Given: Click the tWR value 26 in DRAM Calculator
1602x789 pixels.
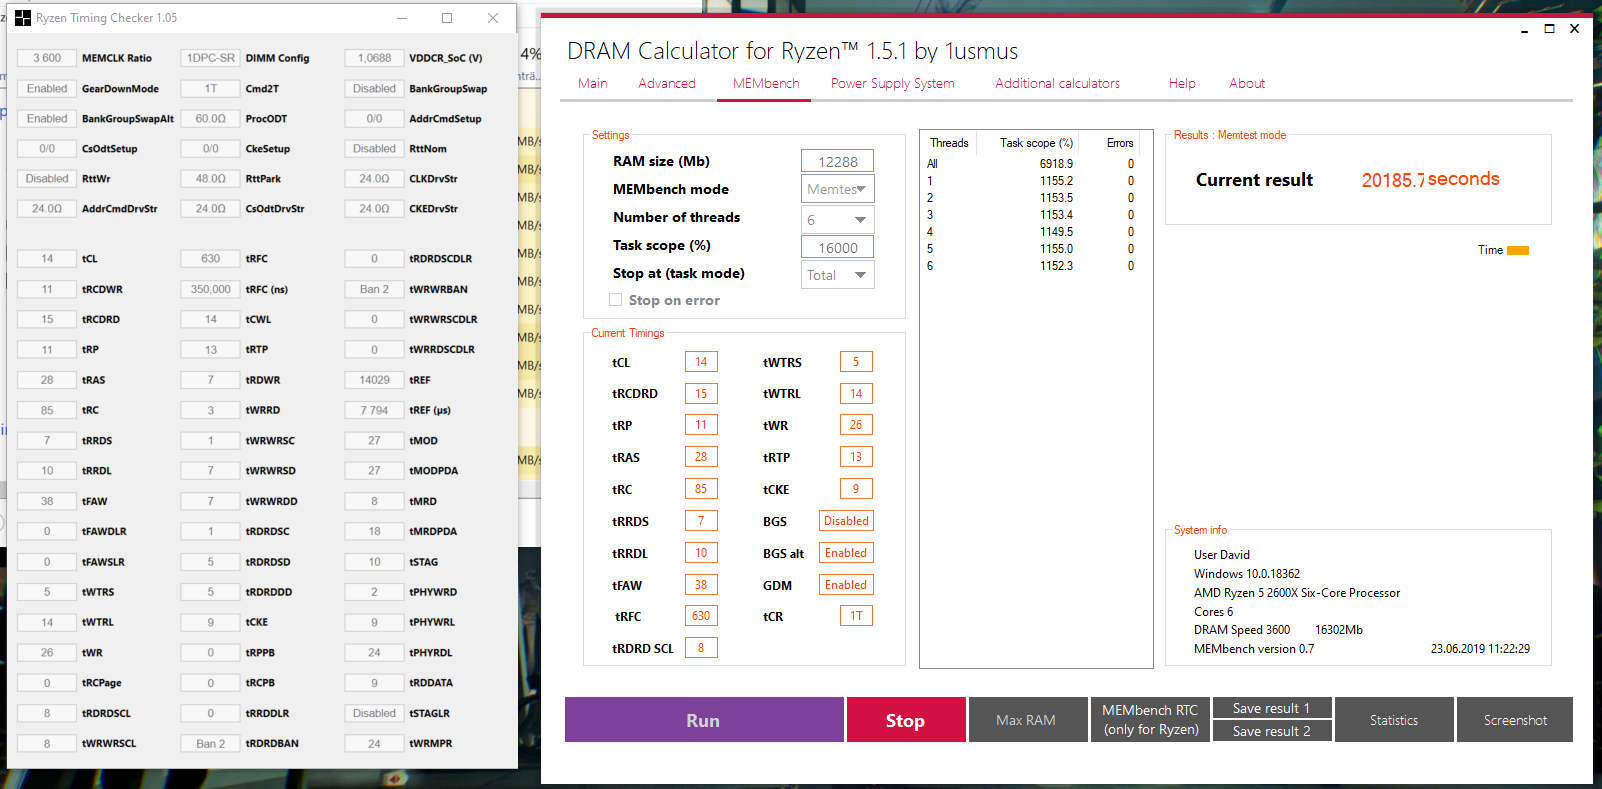Looking at the screenshot, I should pos(856,425).
